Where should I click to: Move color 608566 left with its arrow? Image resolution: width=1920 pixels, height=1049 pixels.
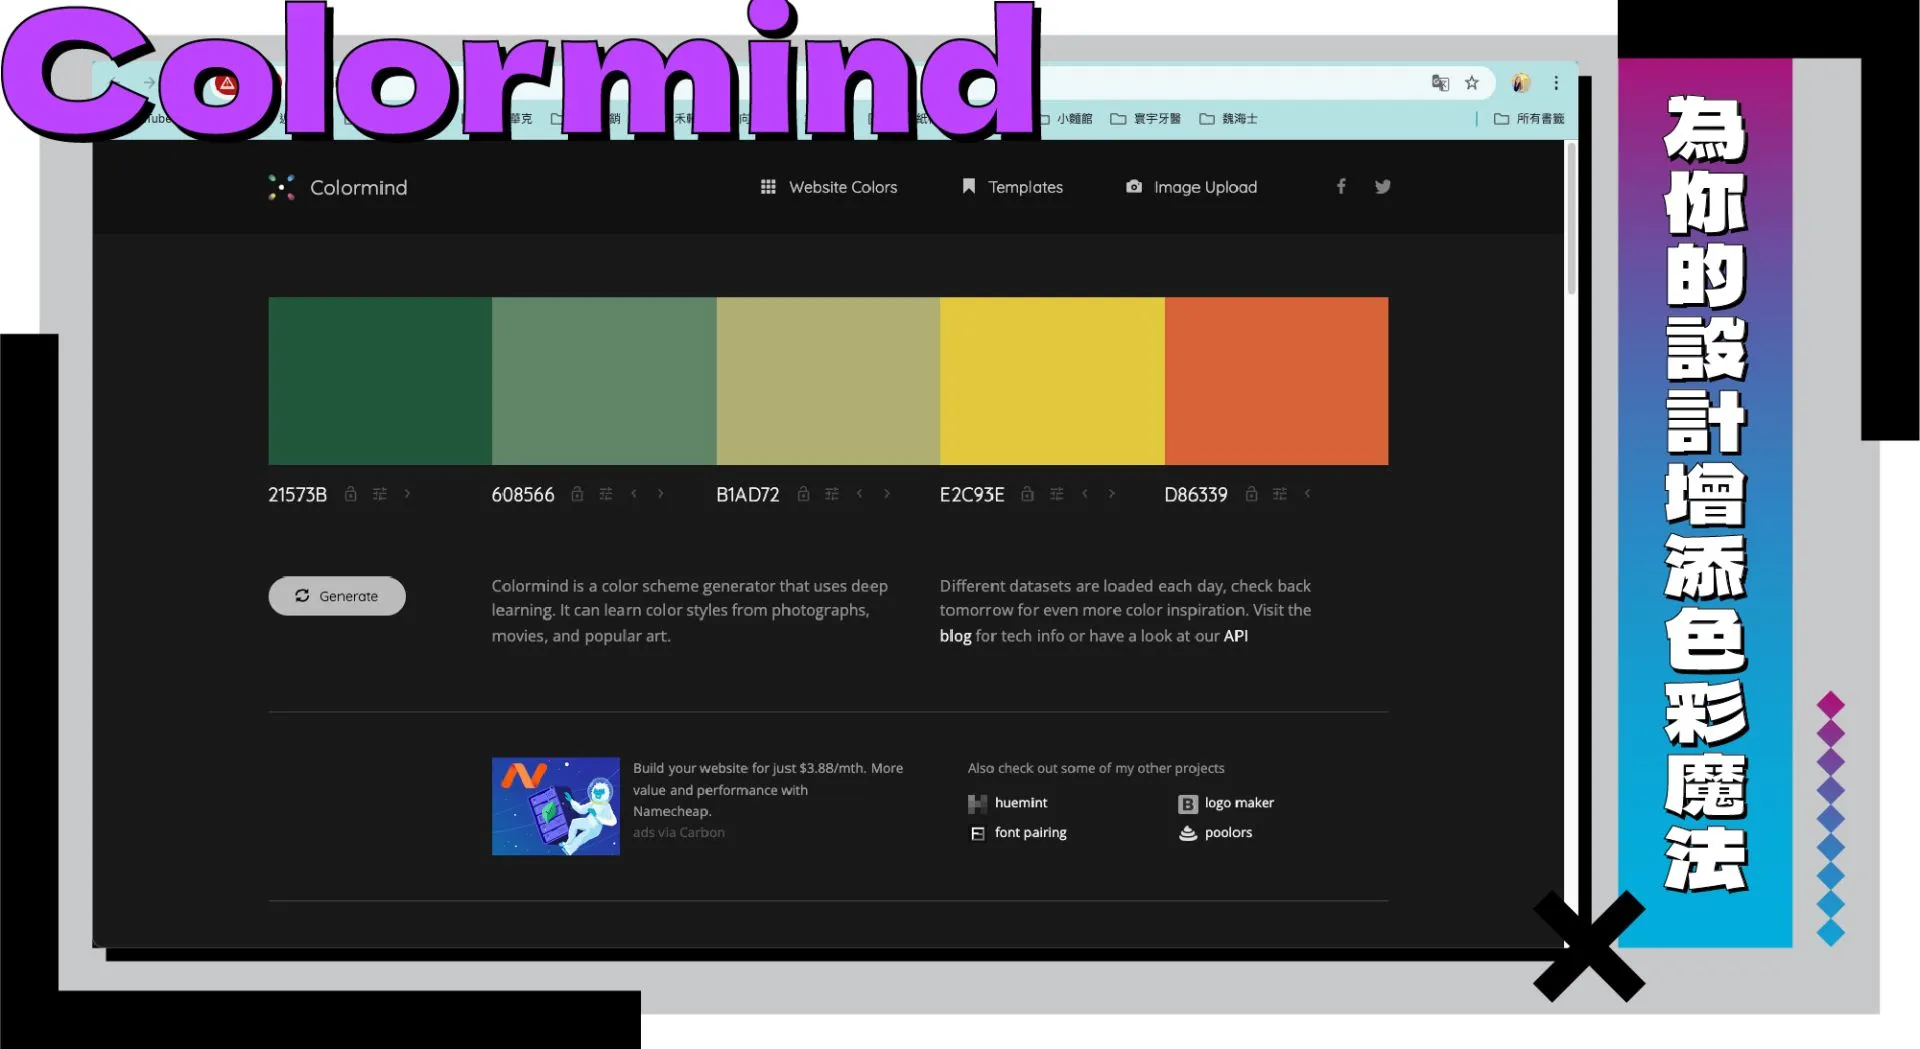633,494
